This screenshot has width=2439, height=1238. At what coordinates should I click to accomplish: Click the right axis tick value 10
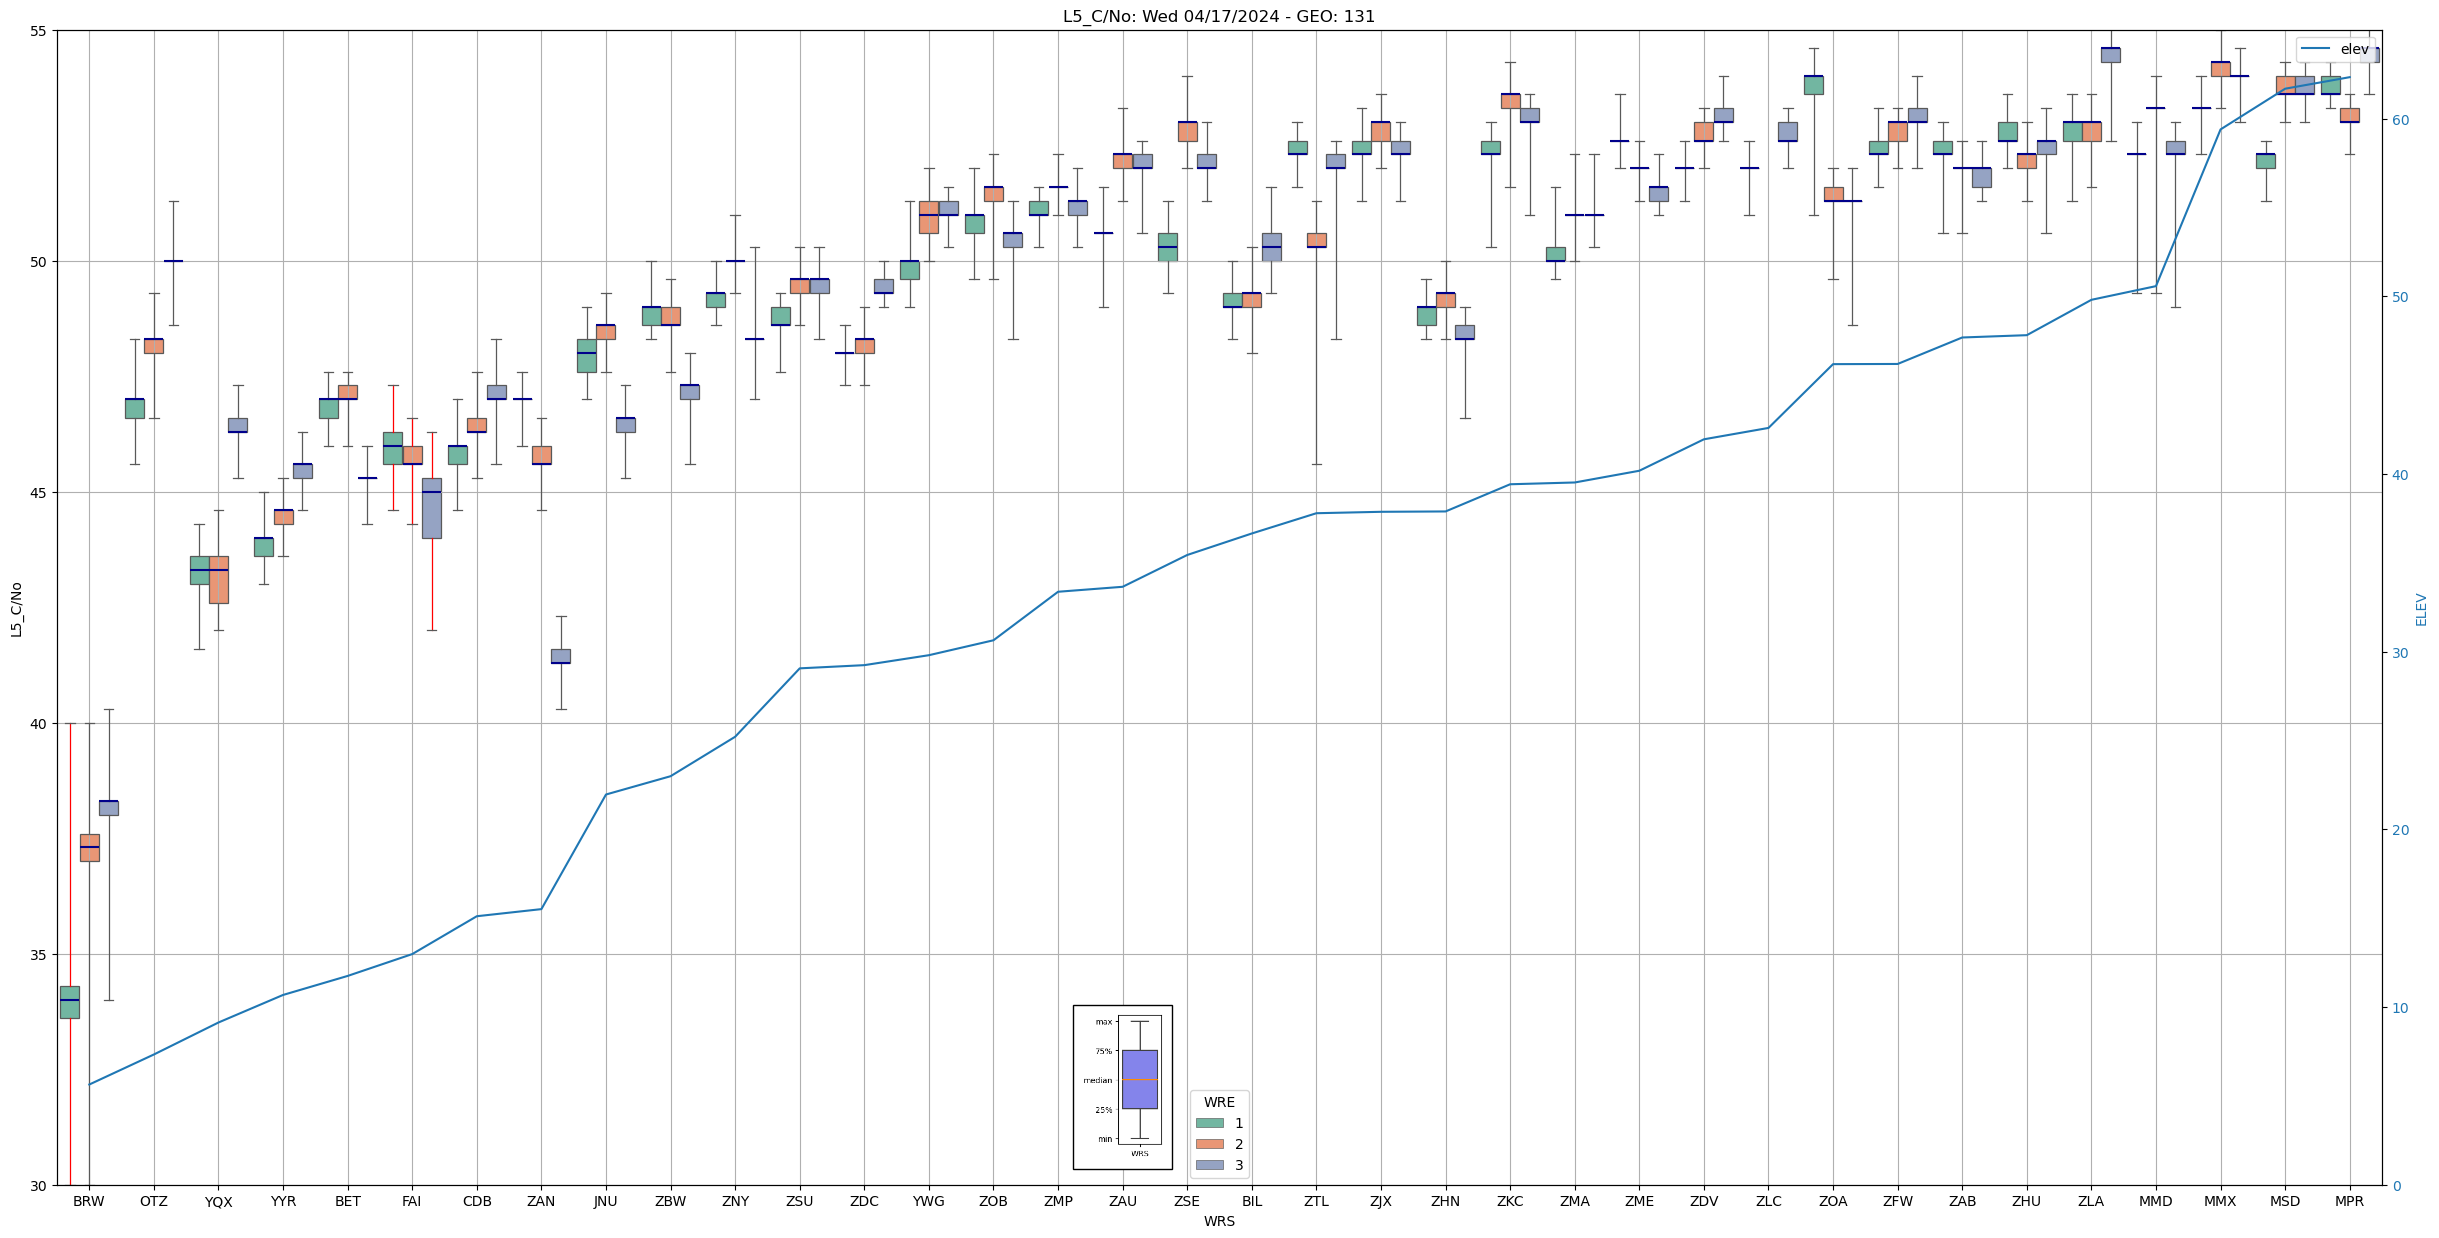[x=2399, y=1008]
